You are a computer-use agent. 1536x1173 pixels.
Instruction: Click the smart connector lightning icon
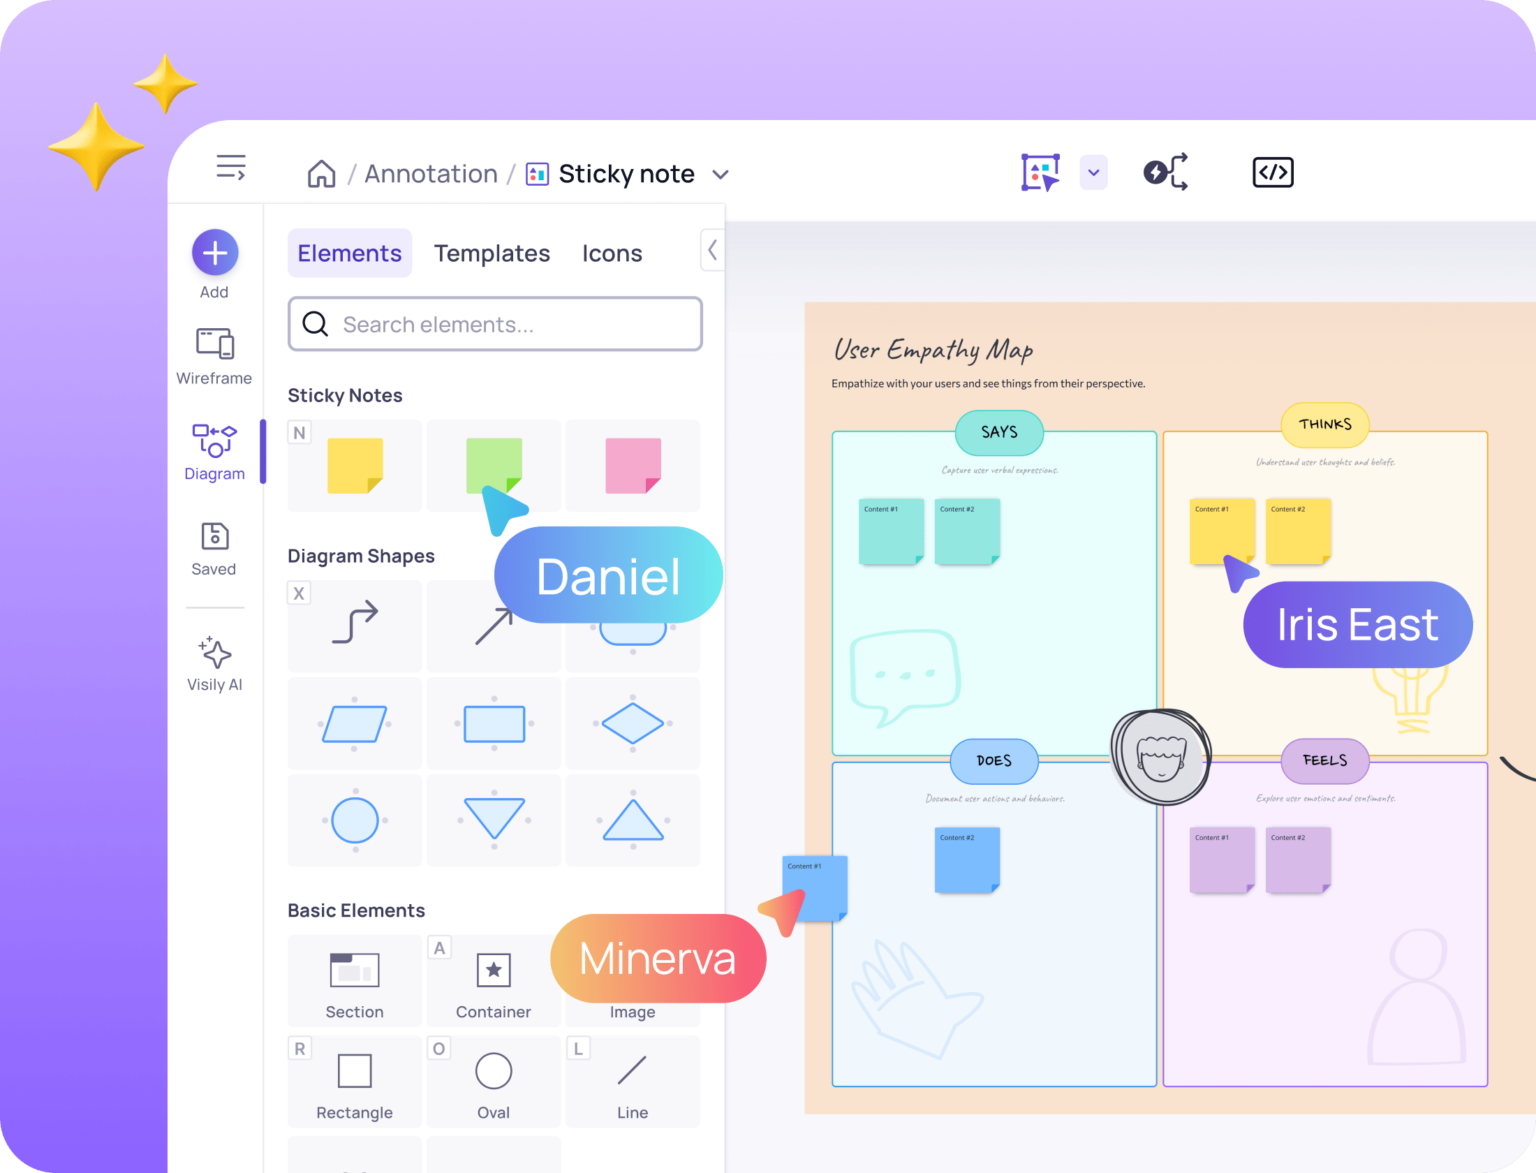tap(1165, 171)
